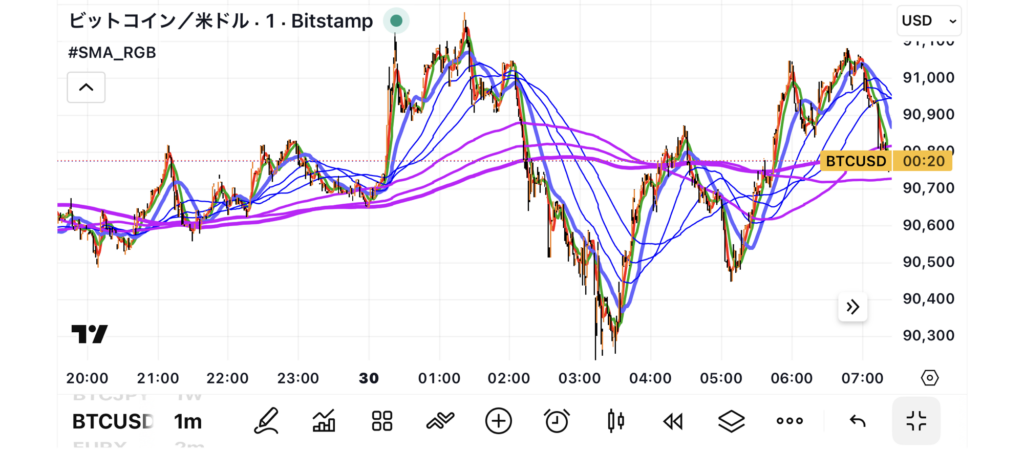Jump to latest bar with double-arrow button
This screenshot has height=473, width=1024.
[852, 307]
